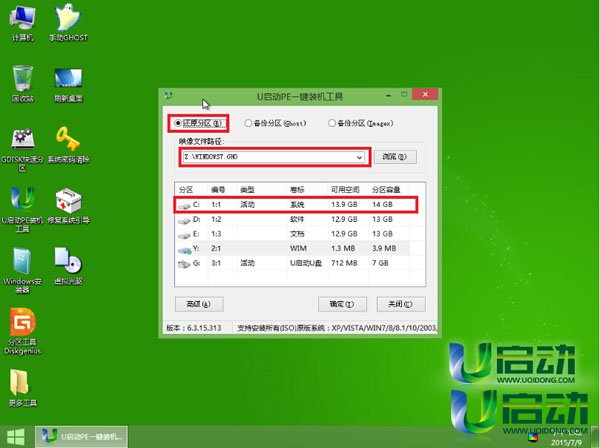This screenshot has width=600, height=448.
Task: Select the C: partition row
Action: (295, 205)
